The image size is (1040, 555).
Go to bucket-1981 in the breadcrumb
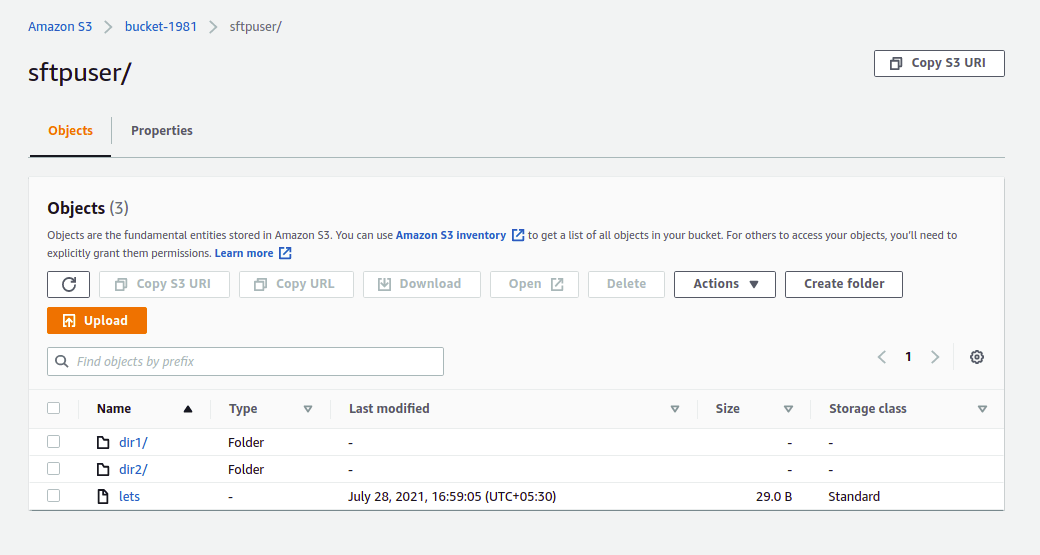pos(161,27)
